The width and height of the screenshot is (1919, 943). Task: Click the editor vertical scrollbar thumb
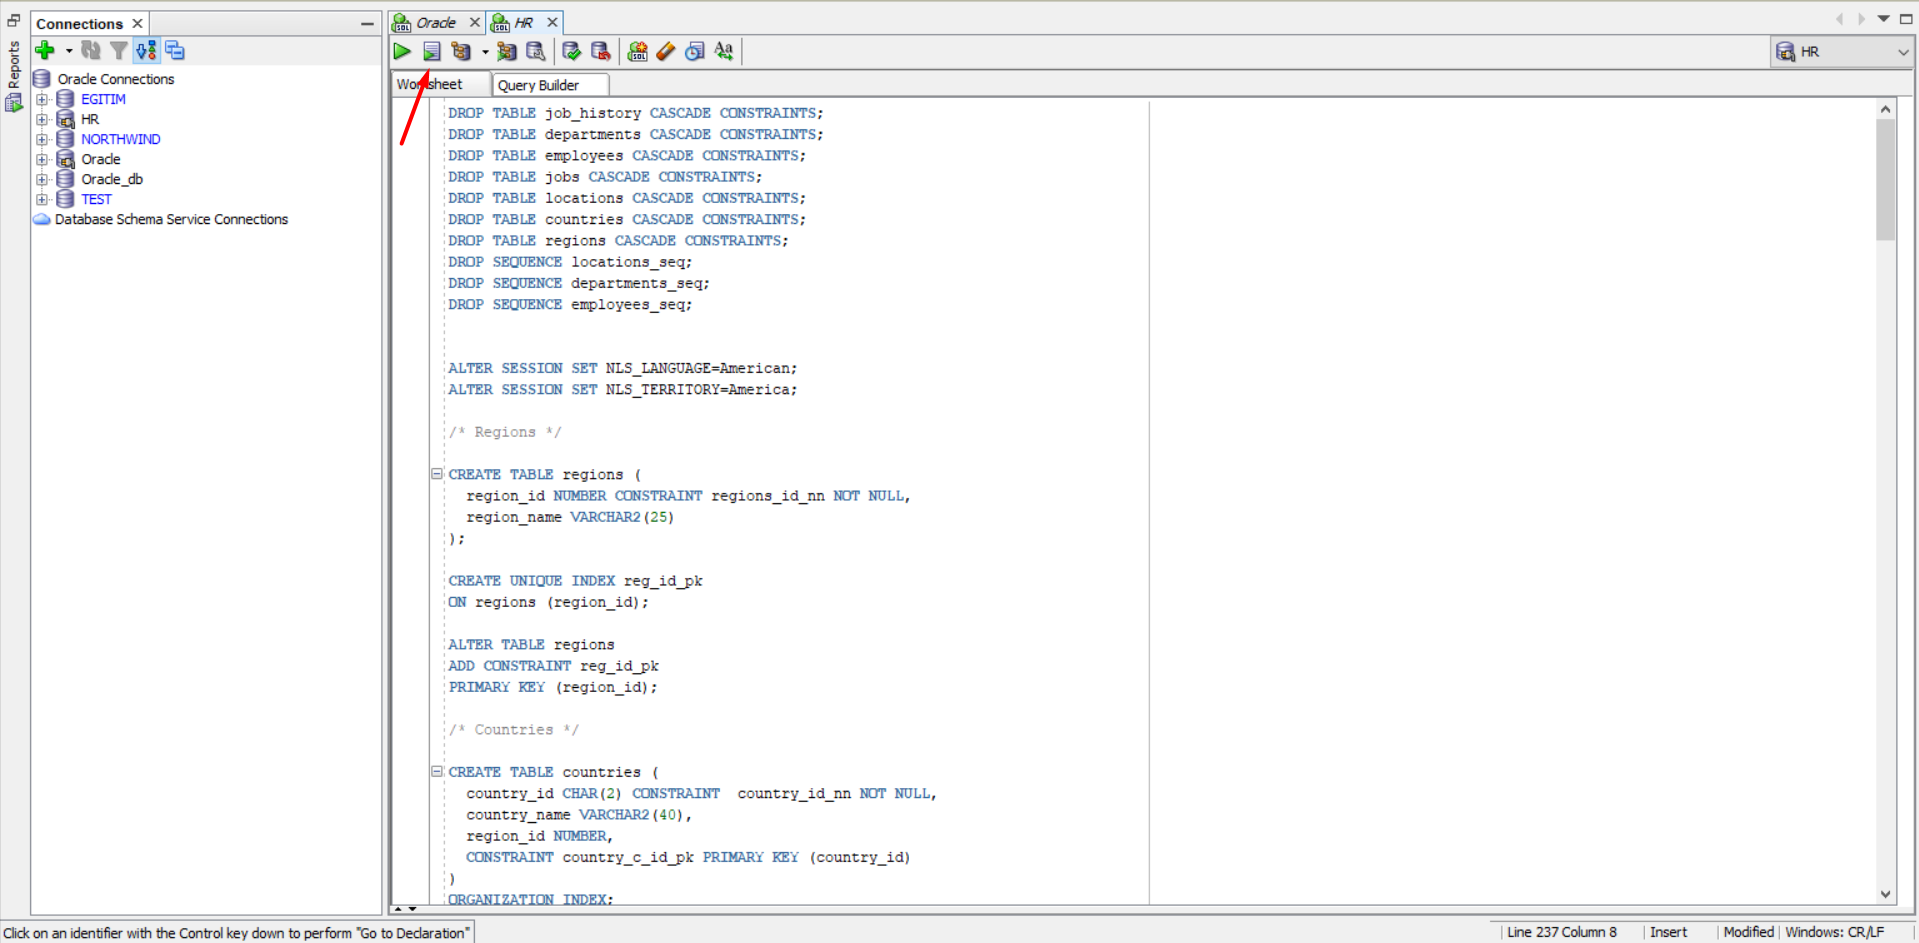pyautogui.click(x=1886, y=180)
